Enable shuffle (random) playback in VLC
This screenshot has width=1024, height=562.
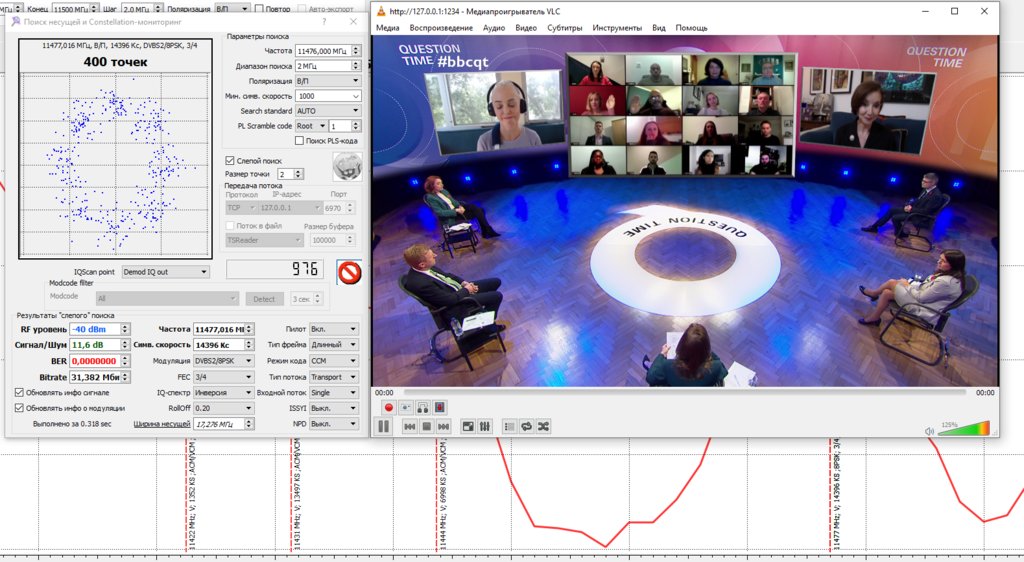coord(543,426)
